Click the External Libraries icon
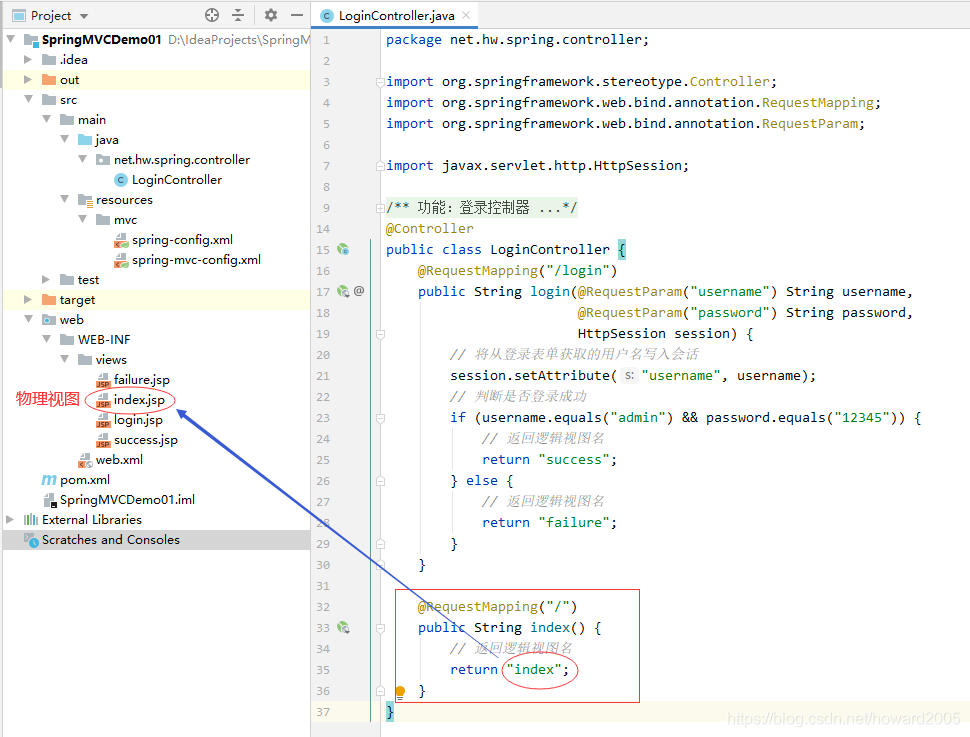Image resolution: width=970 pixels, height=737 pixels. 31,520
